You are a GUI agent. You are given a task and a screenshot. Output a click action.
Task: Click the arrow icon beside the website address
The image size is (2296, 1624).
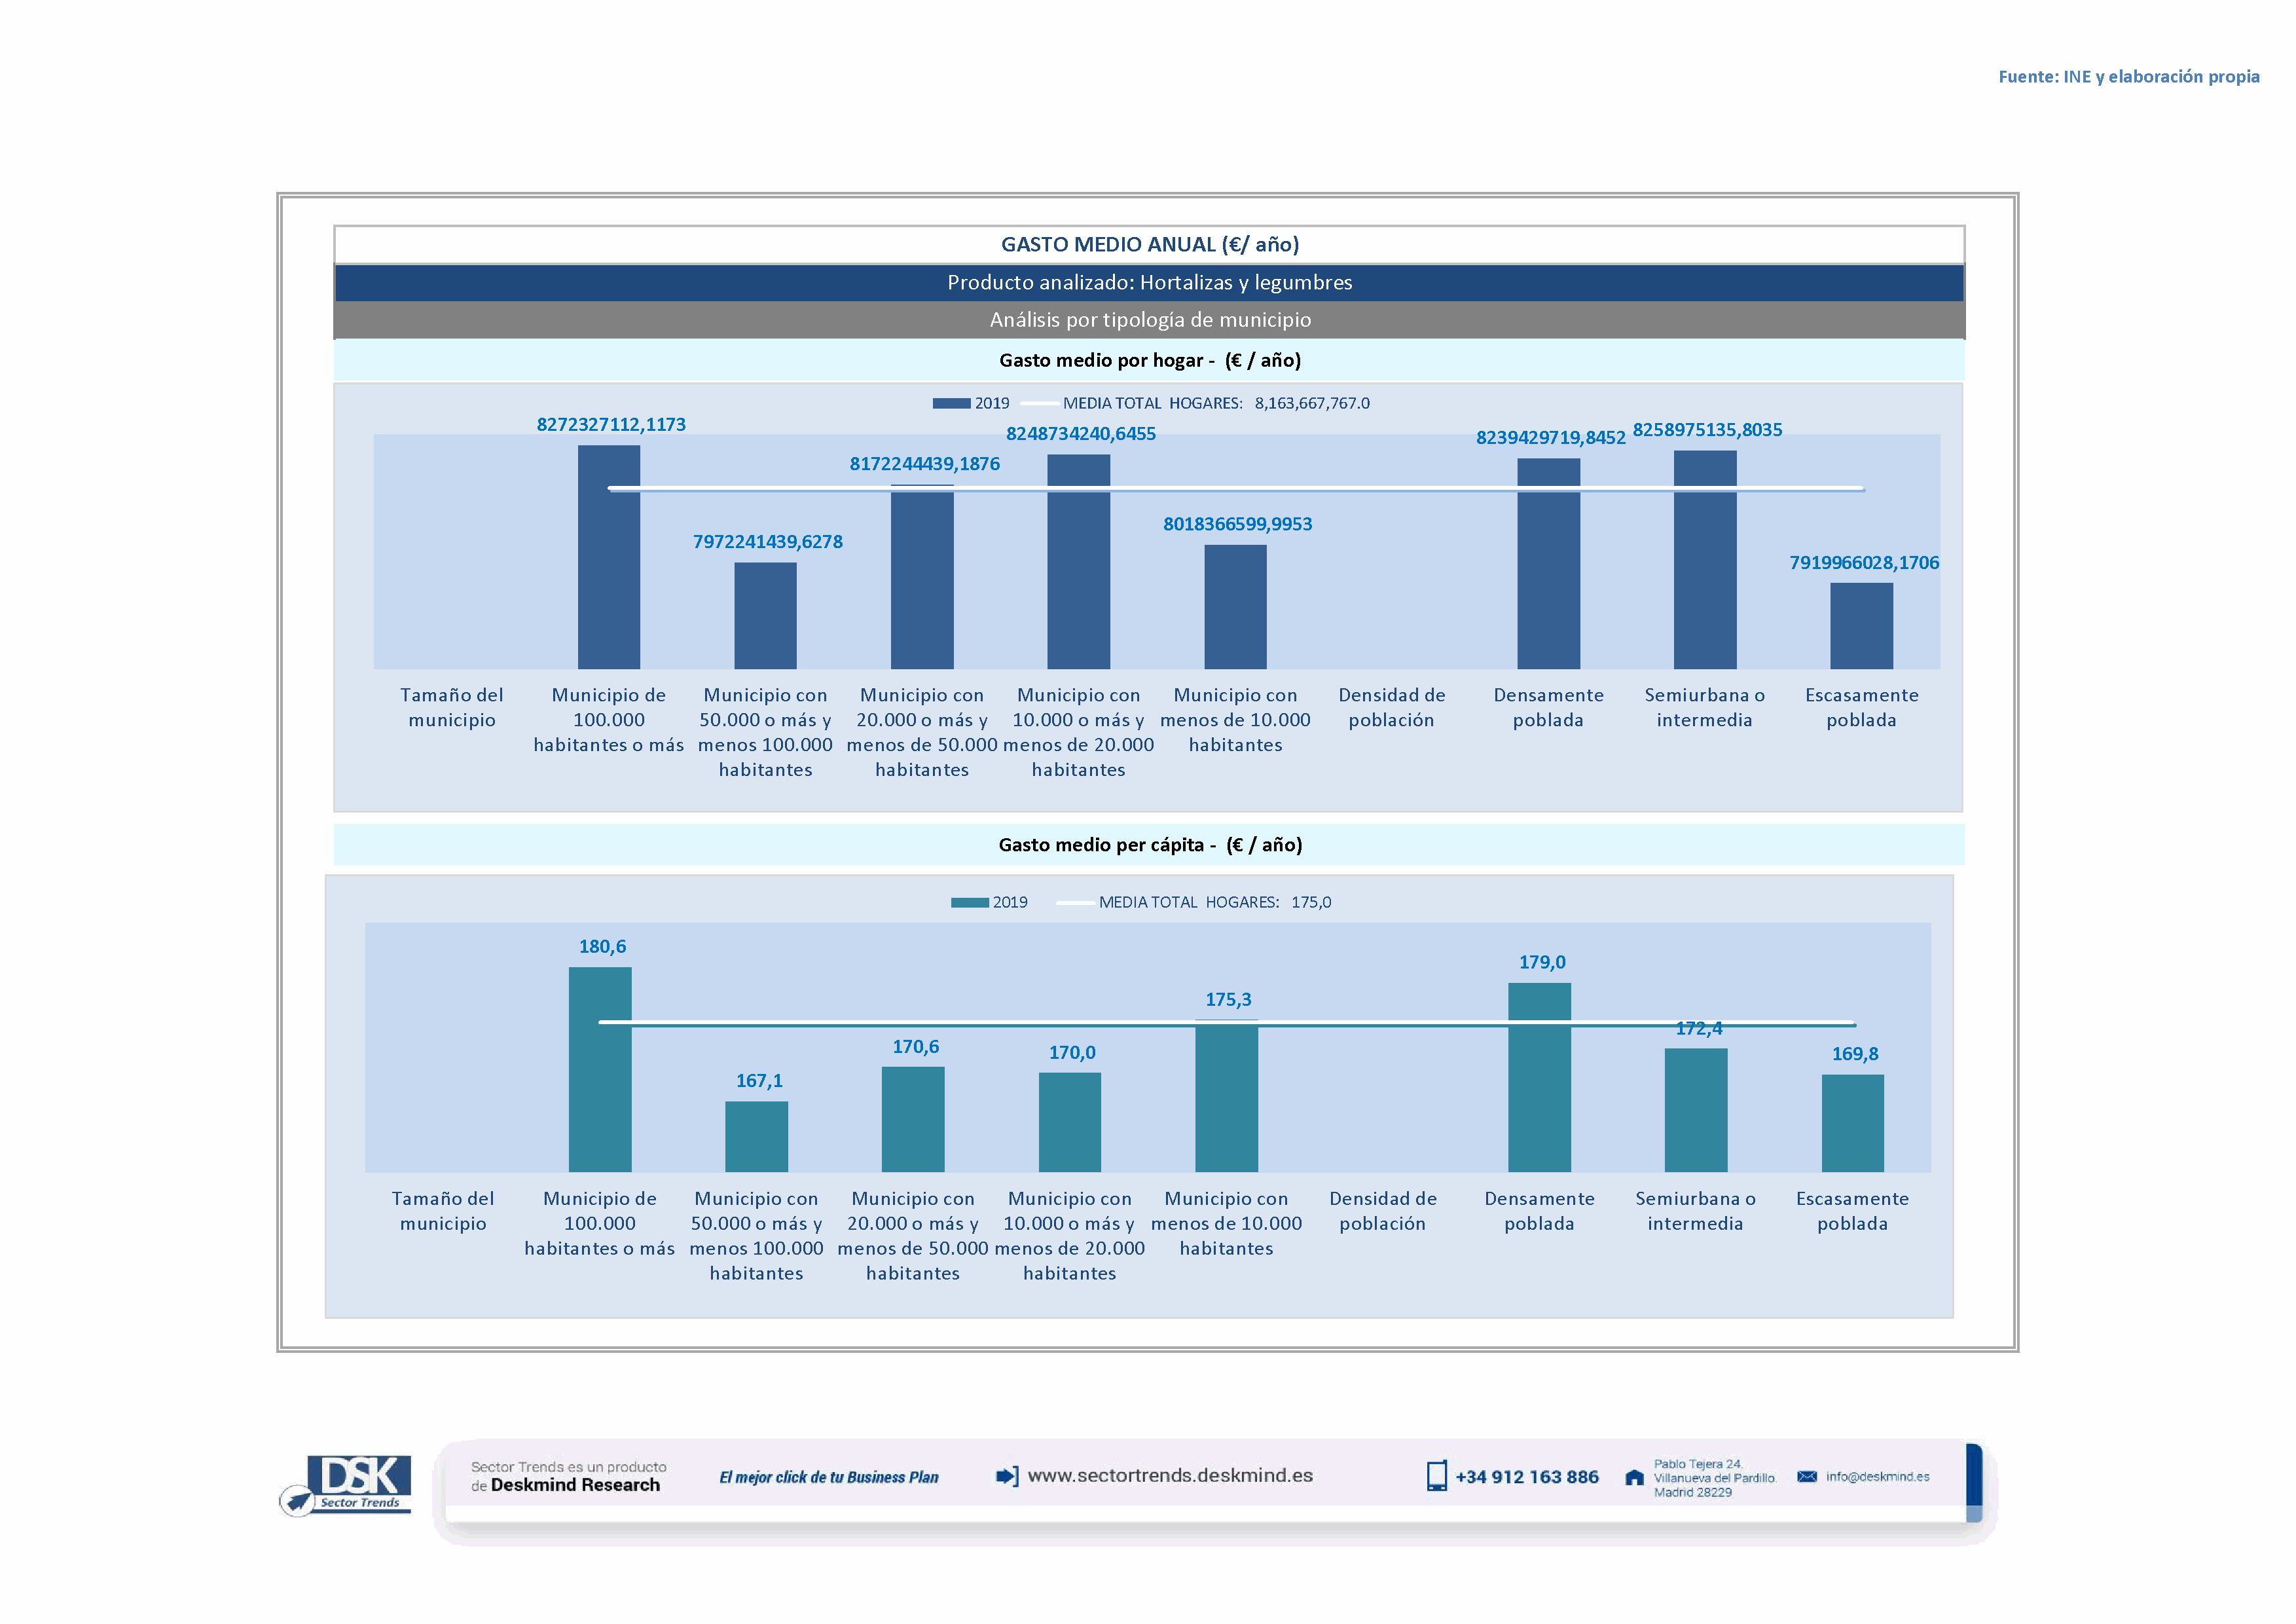tap(1007, 1476)
